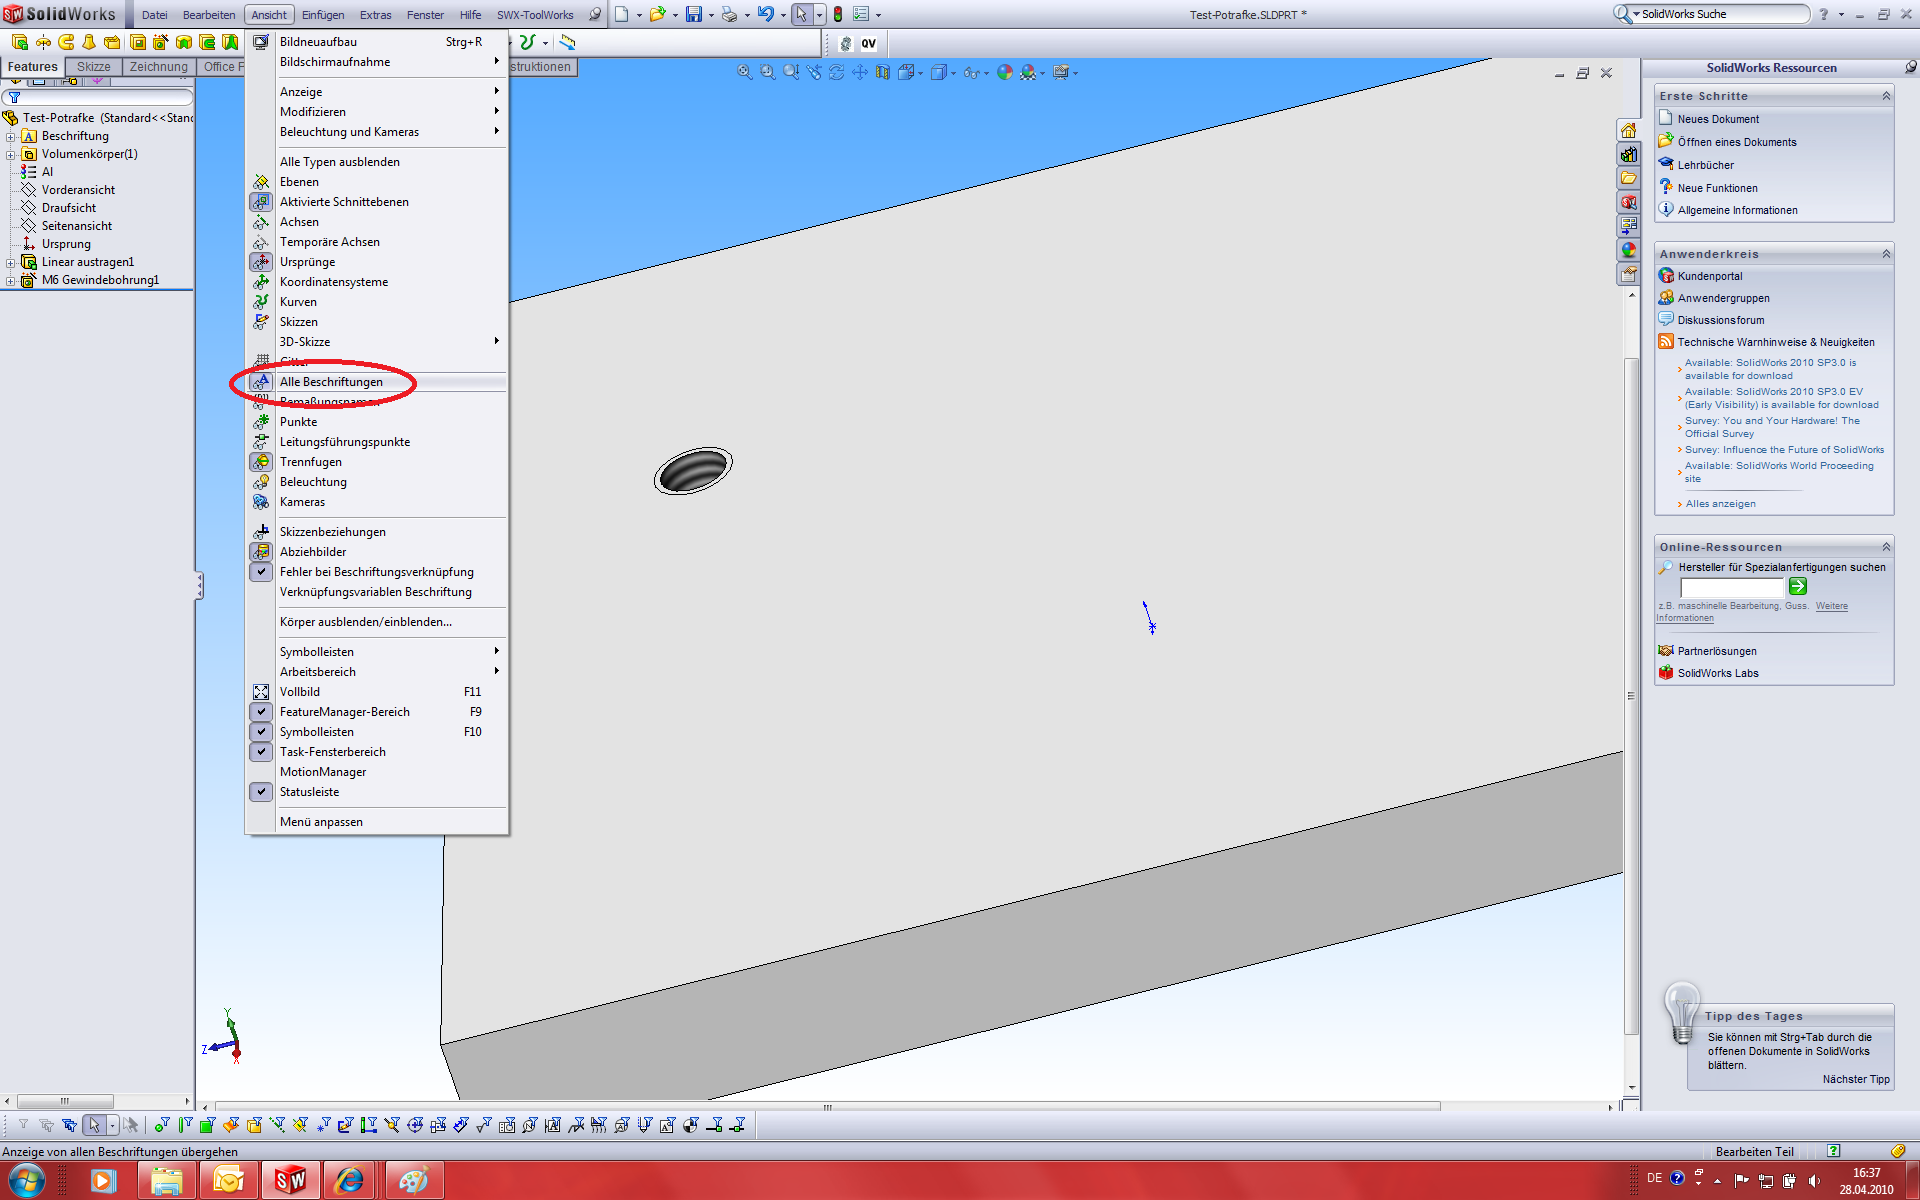
Task: Pin the SolidWorks Ressourcen pane
Action: pyautogui.click(x=1910, y=67)
